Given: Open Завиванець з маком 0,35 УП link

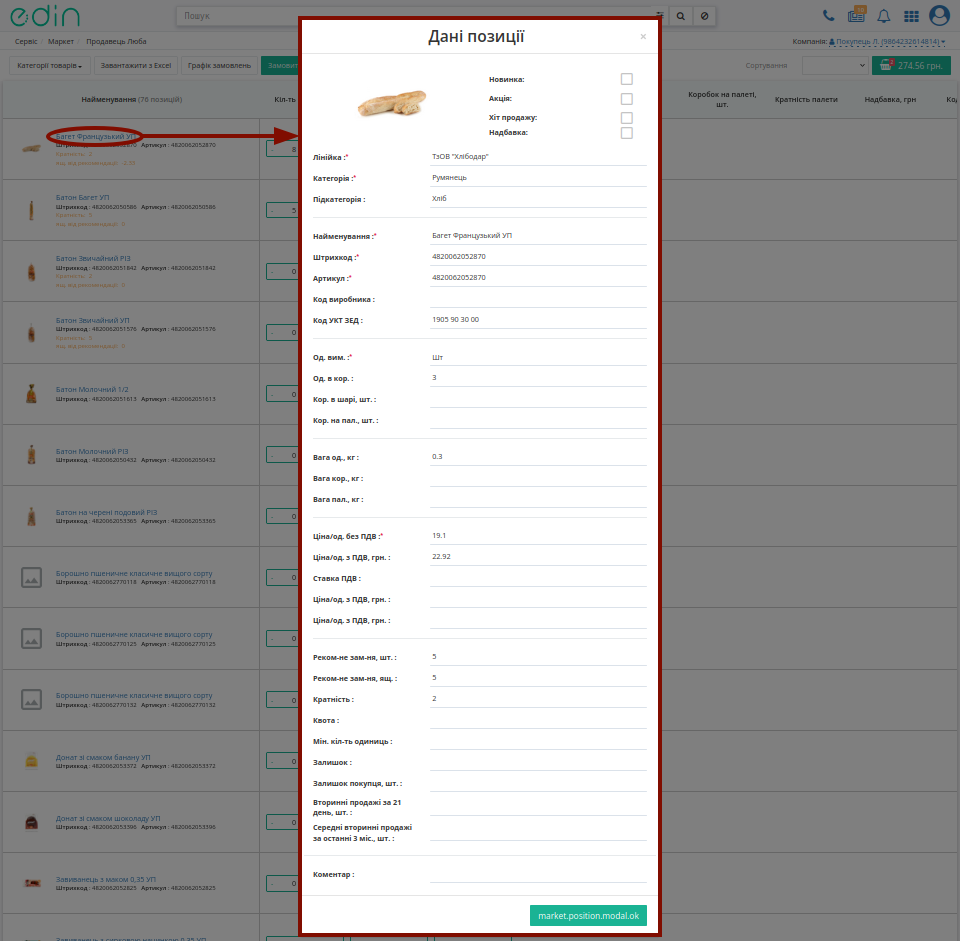Looking at the screenshot, I should [x=106, y=879].
